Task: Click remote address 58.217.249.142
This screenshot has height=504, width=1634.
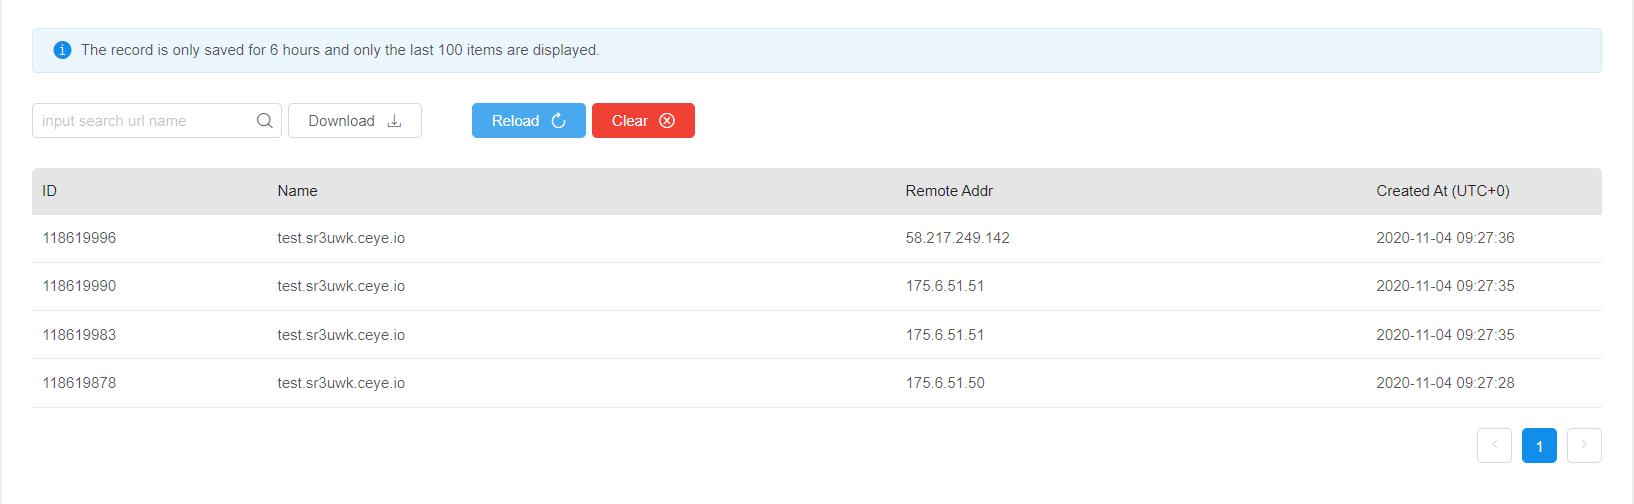Action: 957,238
